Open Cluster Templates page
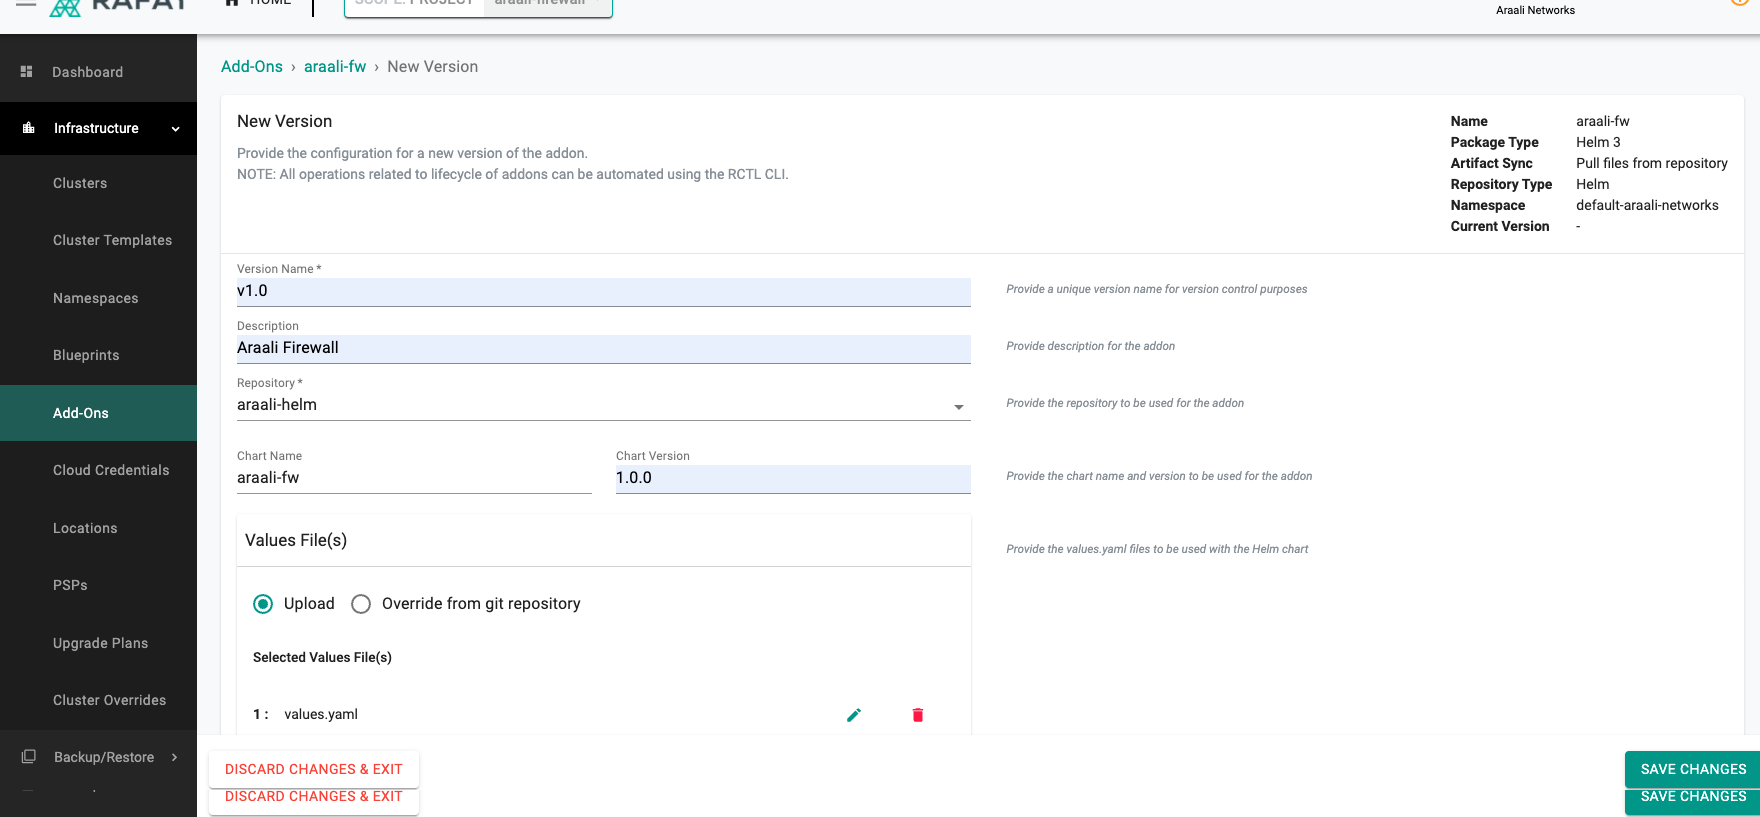Image resolution: width=1760 pixels, height=817 pixels. pyautogui.click(x=113, y=240)
